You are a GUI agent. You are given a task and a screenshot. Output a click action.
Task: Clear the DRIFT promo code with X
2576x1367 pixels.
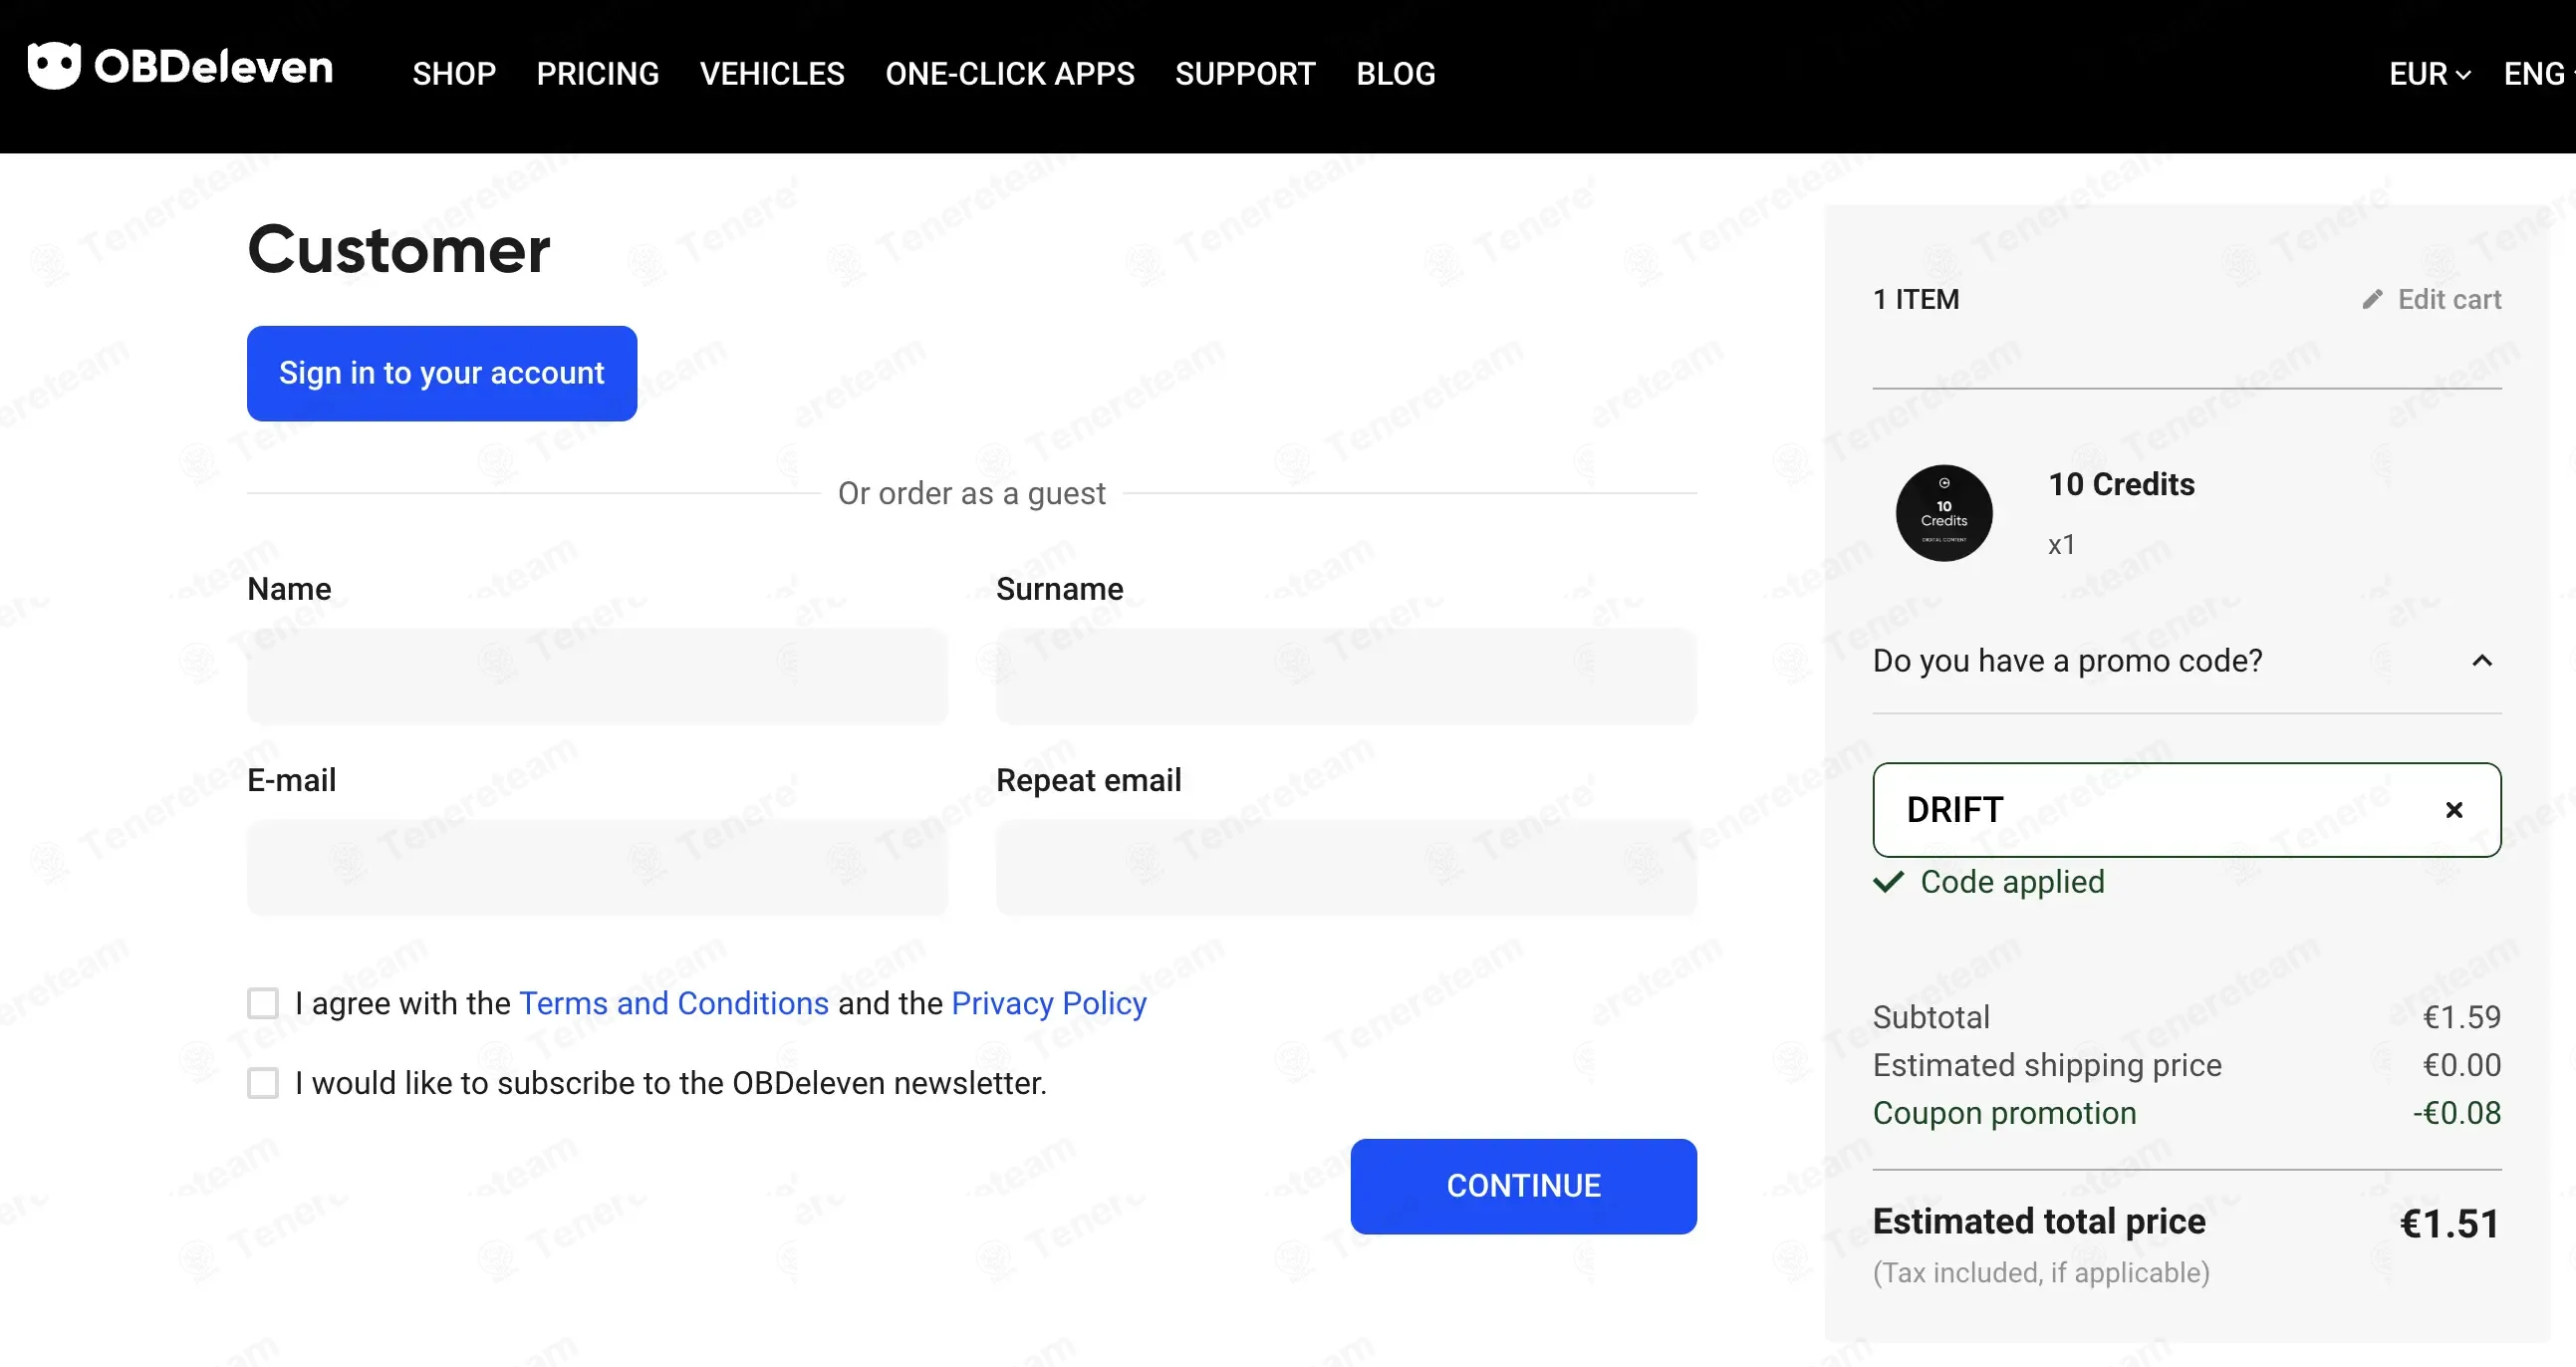pyautogui.click(x=2454, y=810)
